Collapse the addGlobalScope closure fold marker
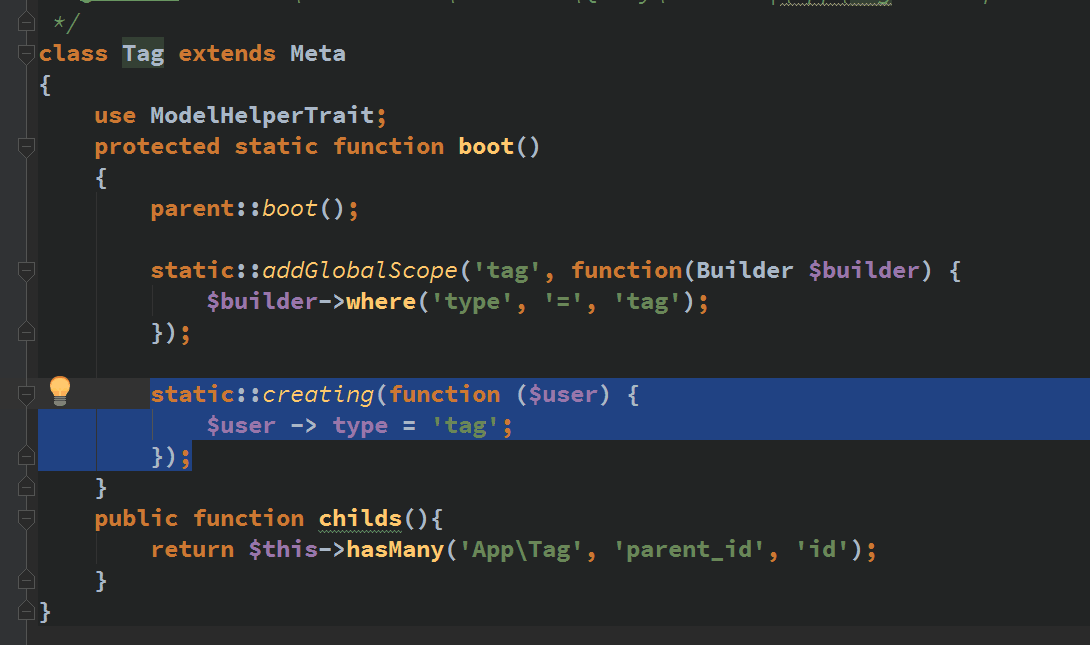1090x645 pixels. (27, 271)
